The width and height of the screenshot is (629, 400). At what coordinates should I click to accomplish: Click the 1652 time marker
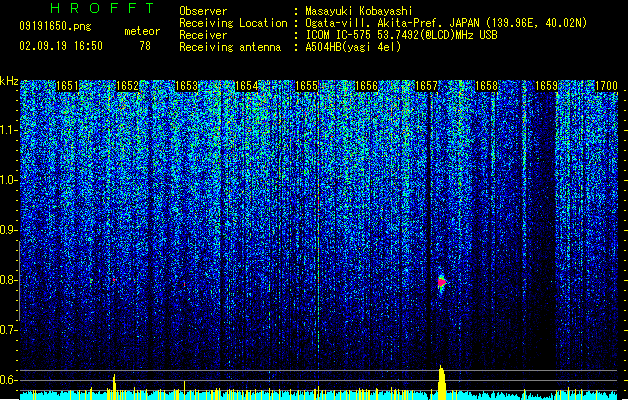click(x=127, y=86)
